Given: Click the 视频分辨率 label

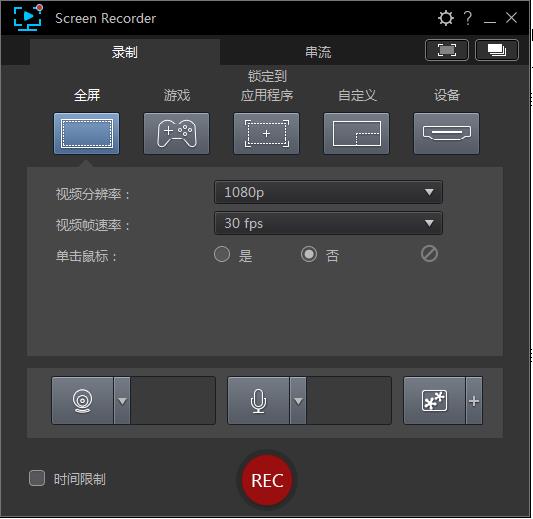Looking at the screenshot, I should point(92,194).
